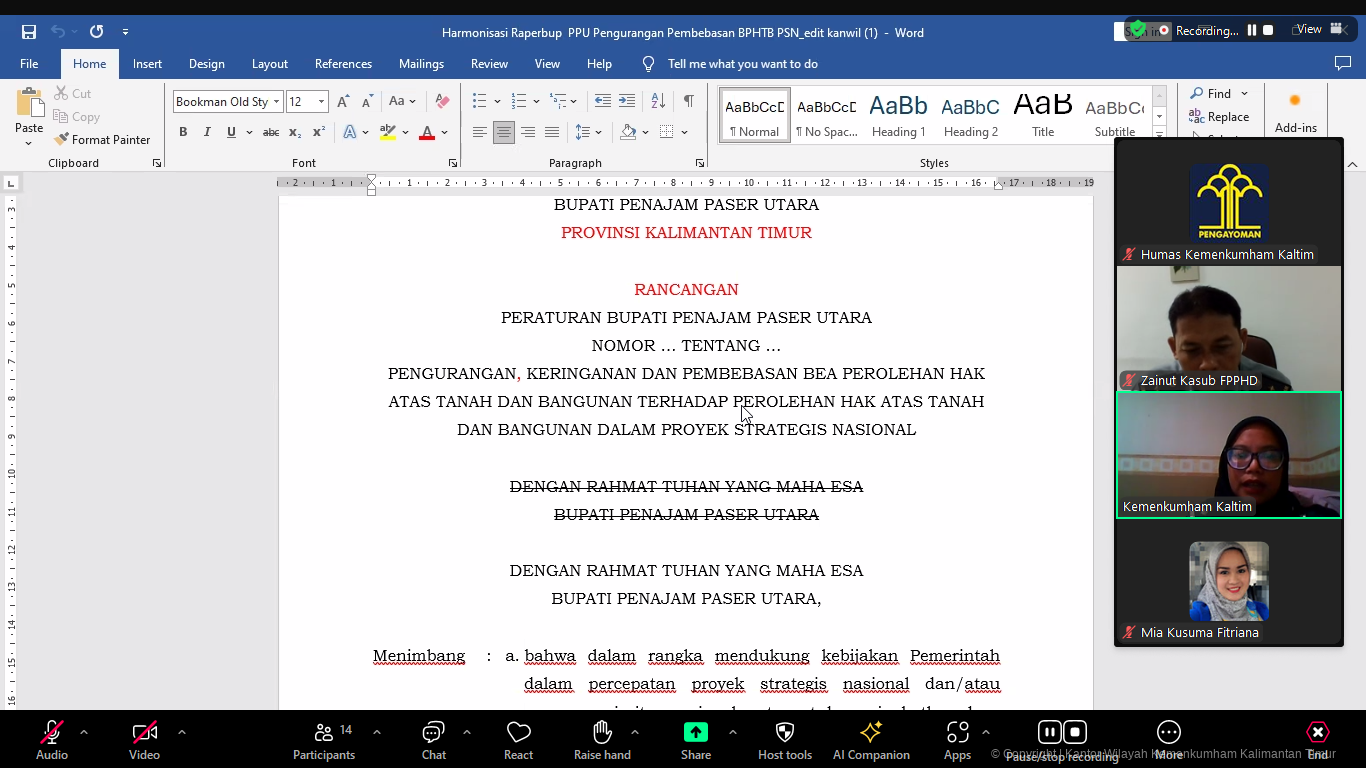Click the Format Painter tool
1366x768 pixels.
[x=102, y=140]
